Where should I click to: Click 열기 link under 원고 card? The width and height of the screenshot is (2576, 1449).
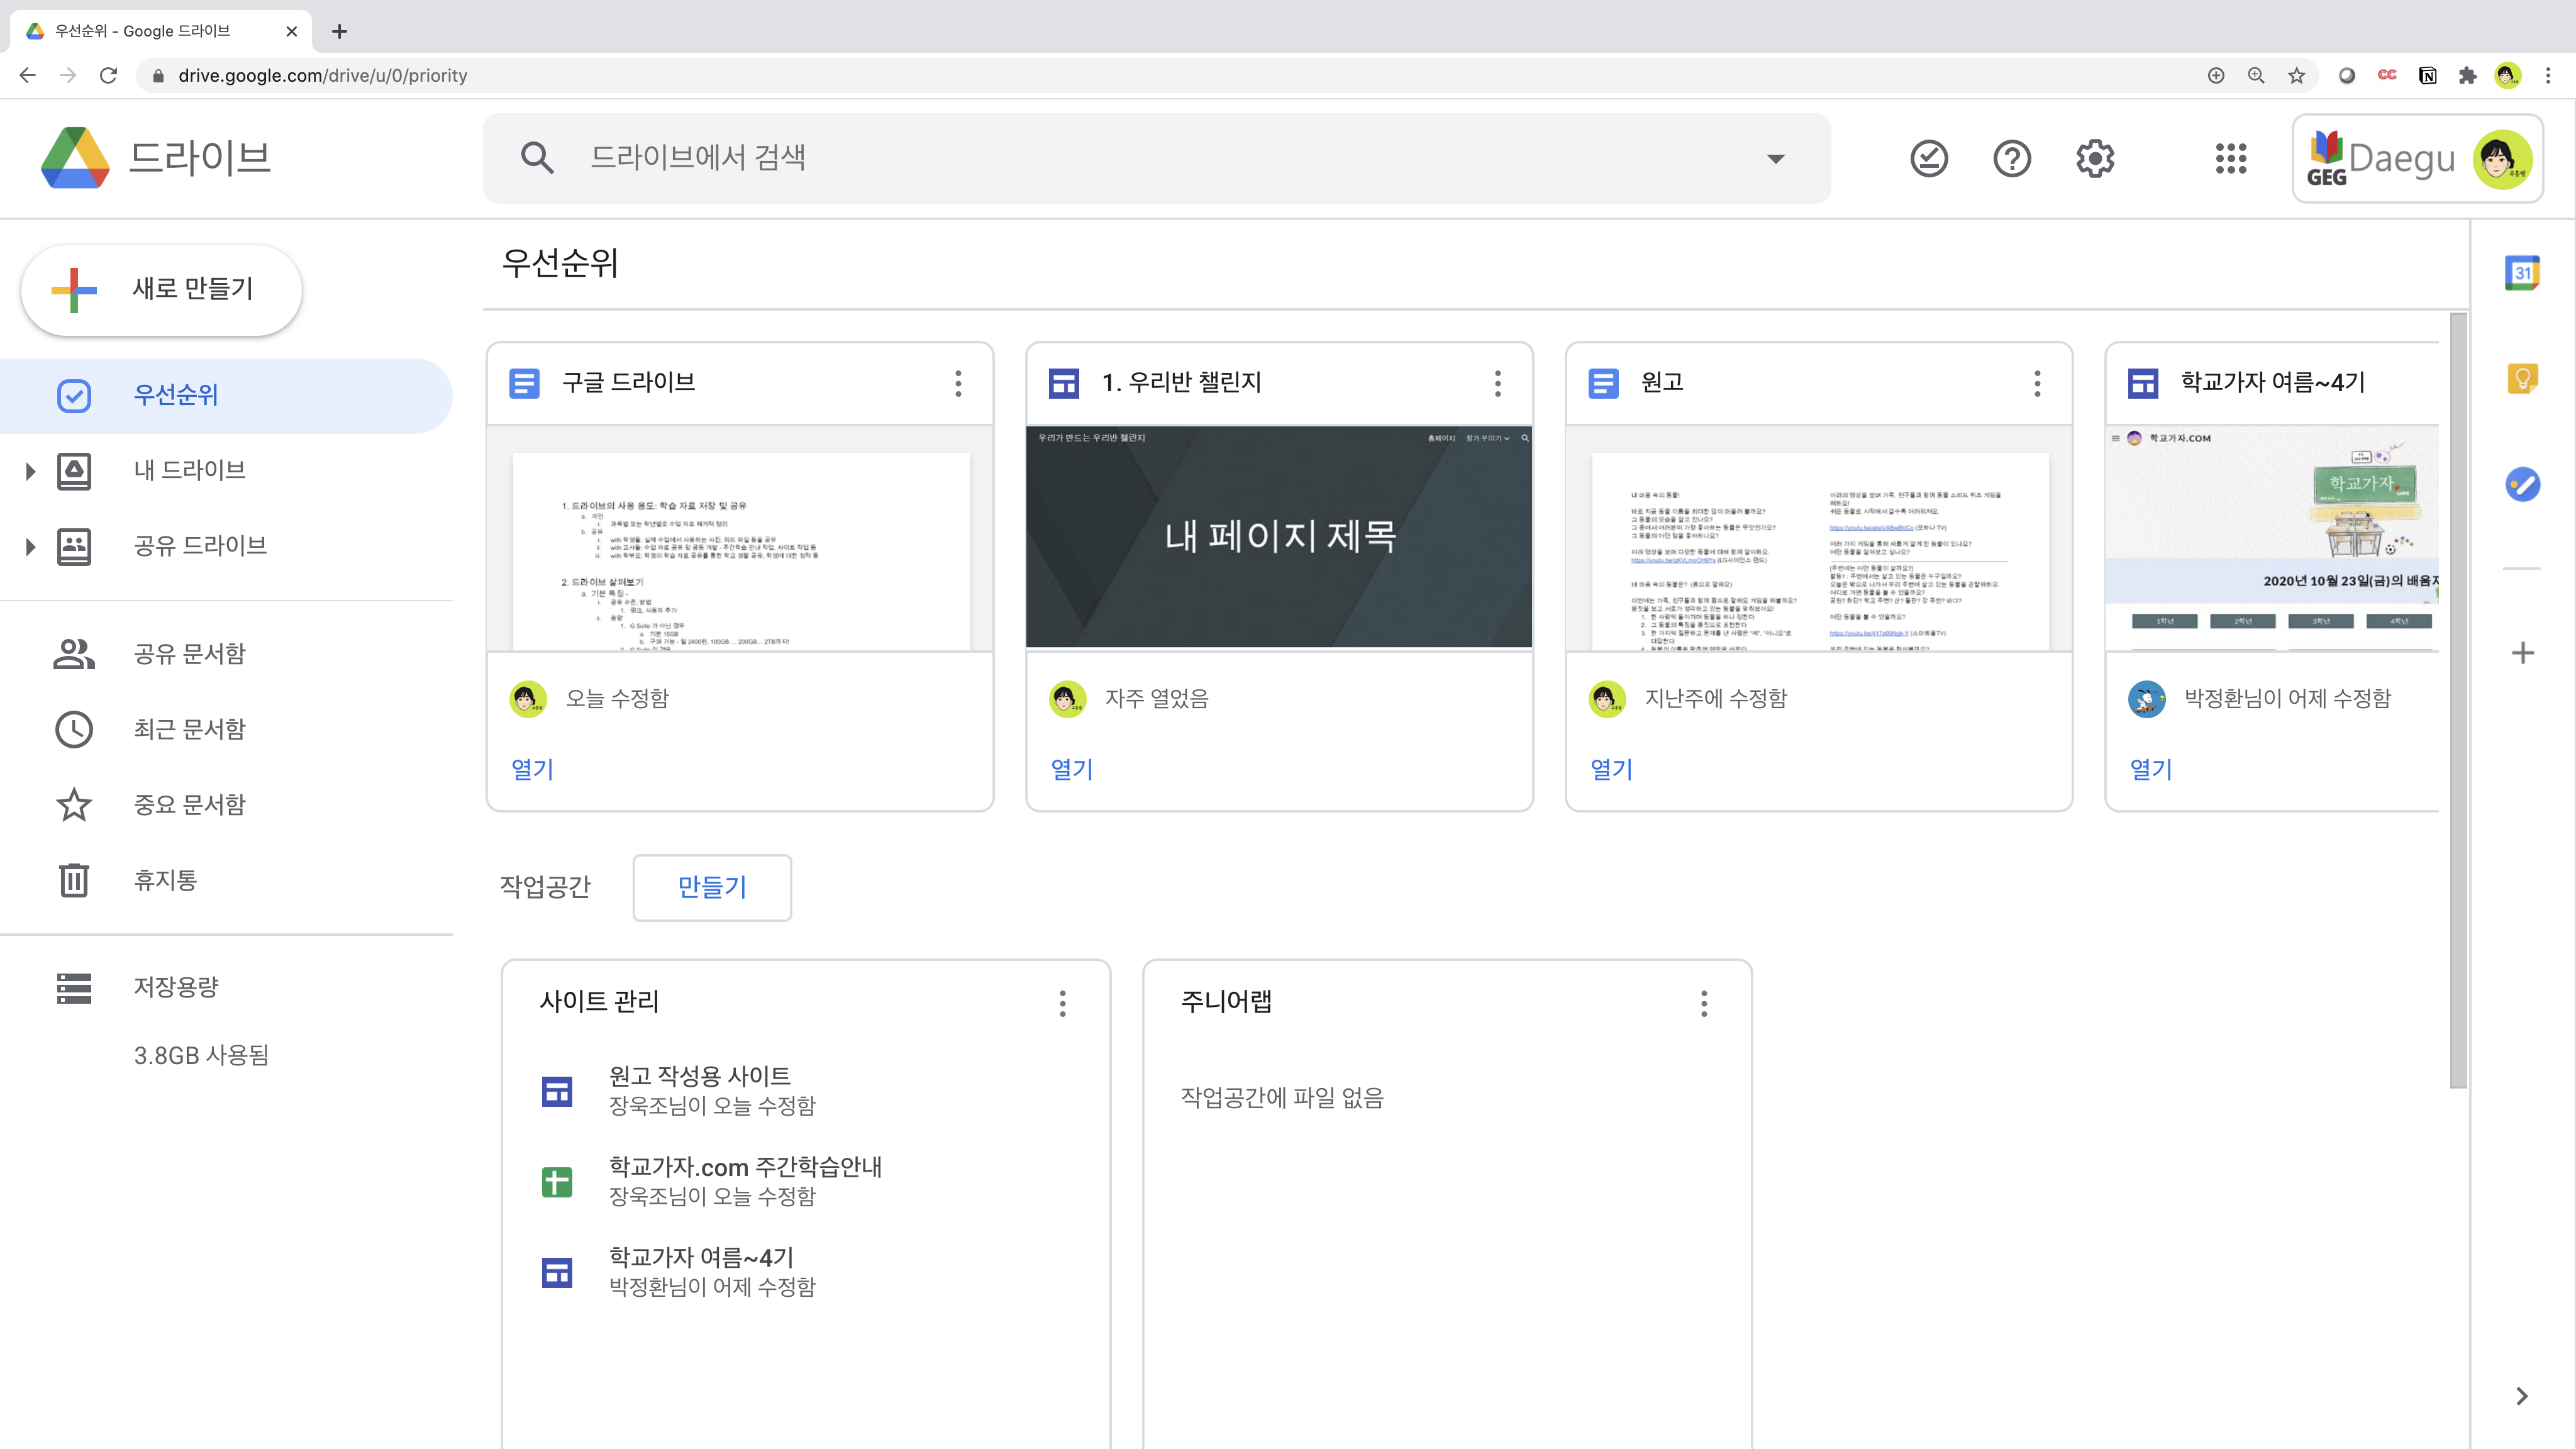(x=1610, y=769)
